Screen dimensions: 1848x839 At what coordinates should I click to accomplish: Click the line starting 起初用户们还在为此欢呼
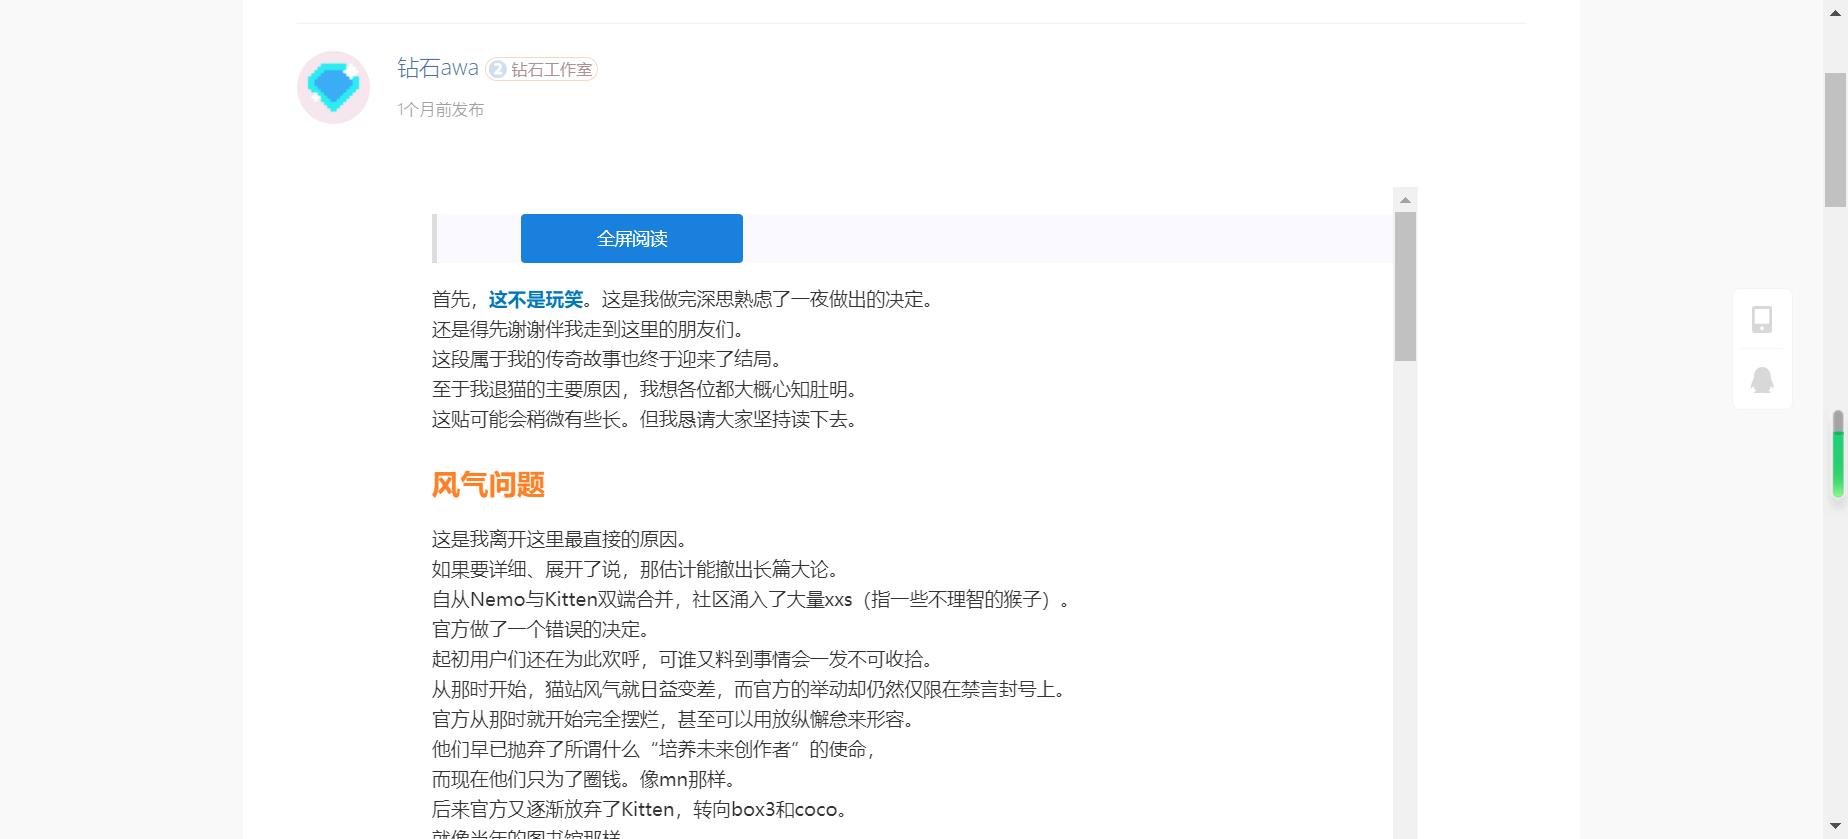click(x=684, y=659)
